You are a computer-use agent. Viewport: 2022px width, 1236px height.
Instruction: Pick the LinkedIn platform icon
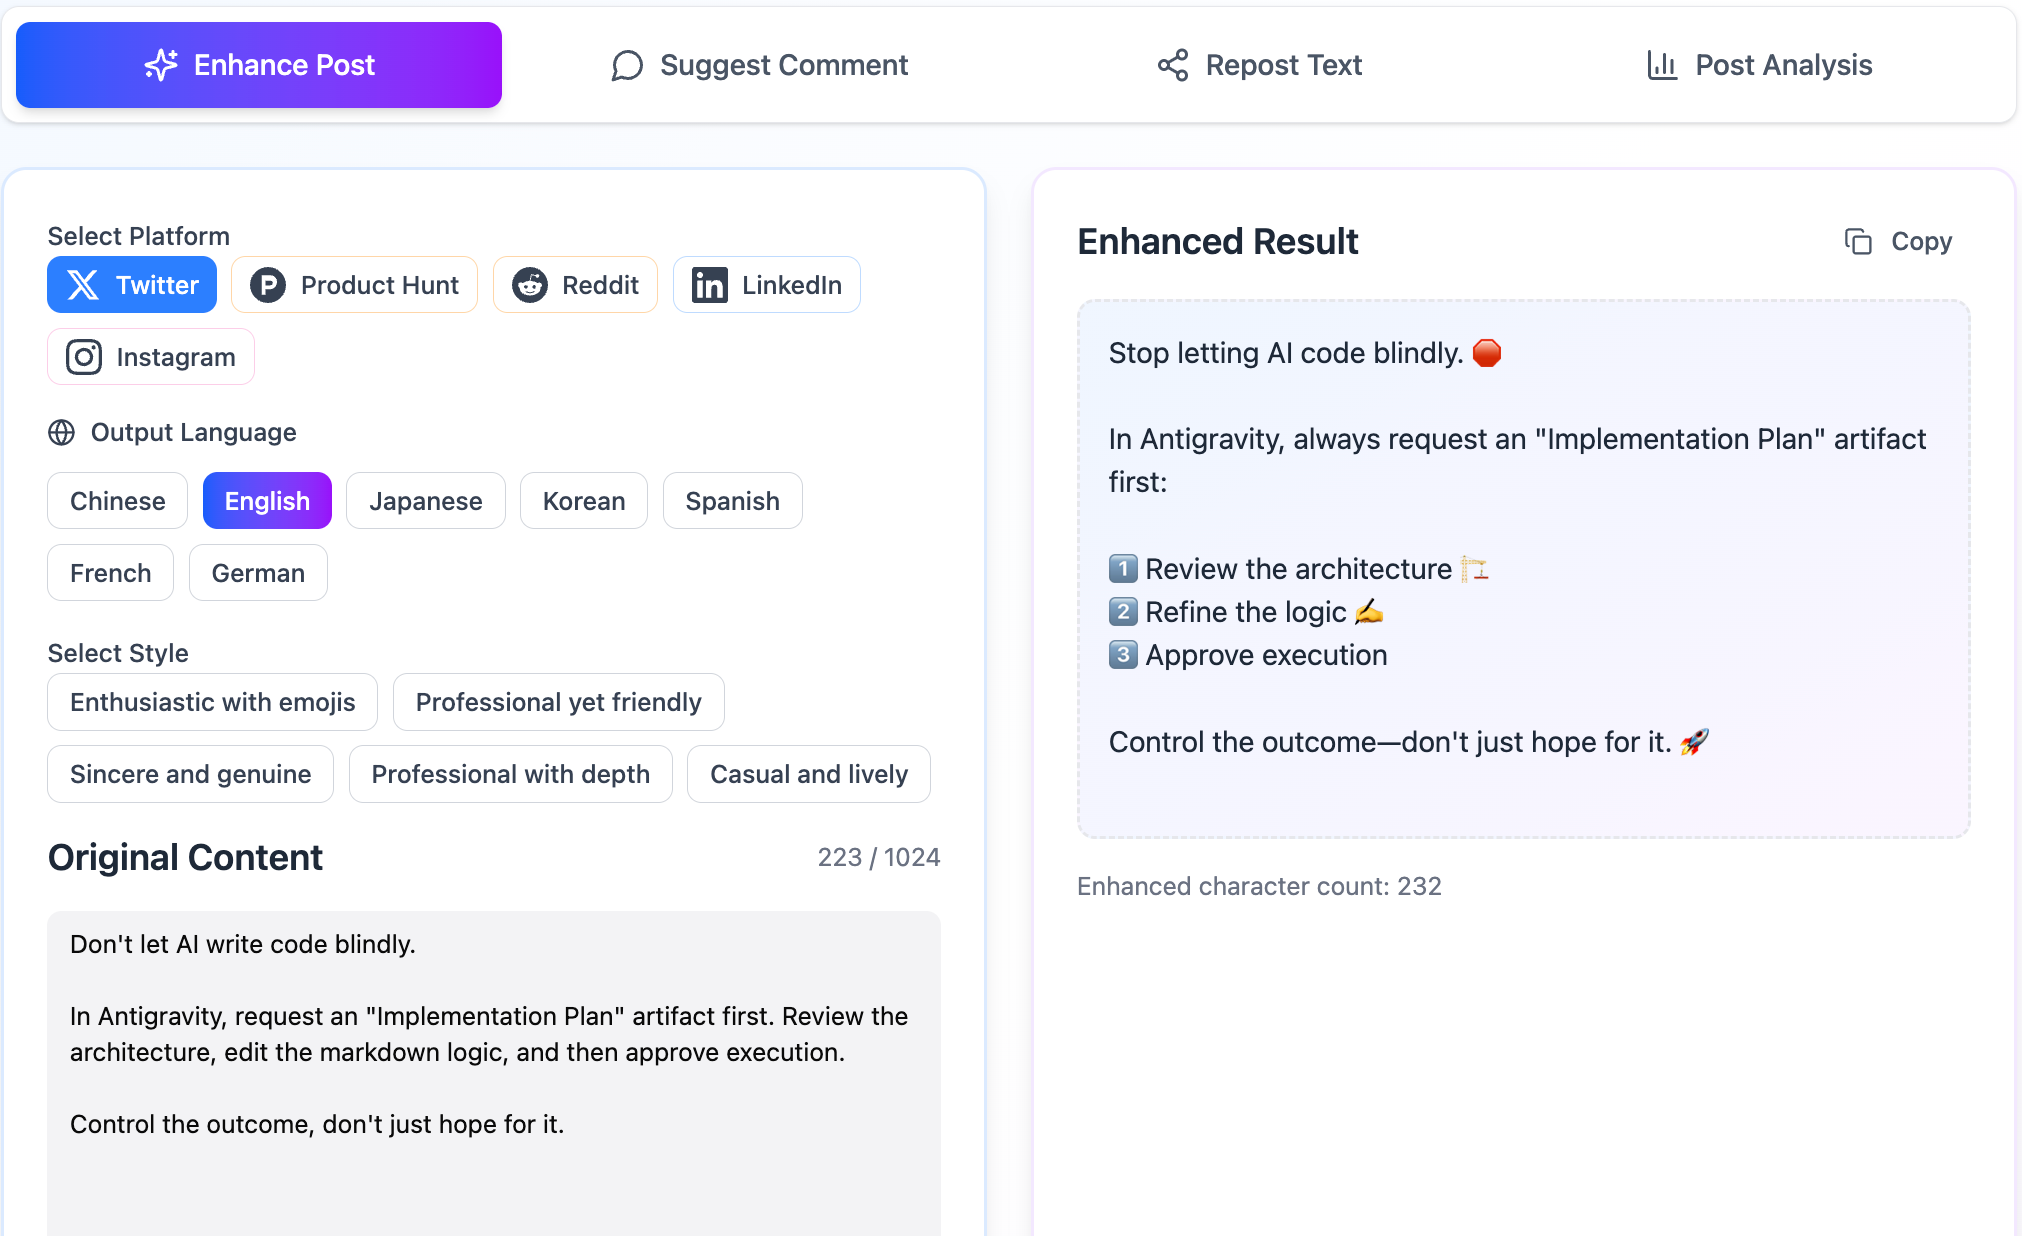point(709,285)
